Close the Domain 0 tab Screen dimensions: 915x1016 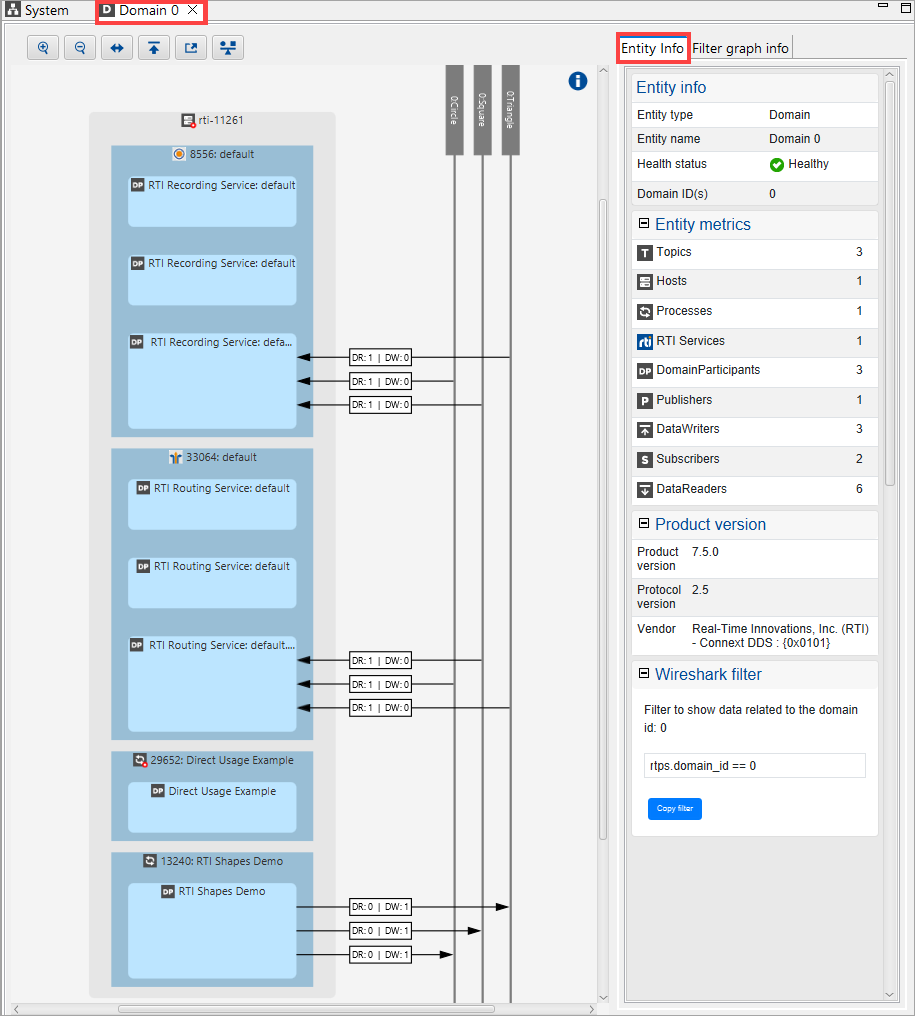[192, 10]
